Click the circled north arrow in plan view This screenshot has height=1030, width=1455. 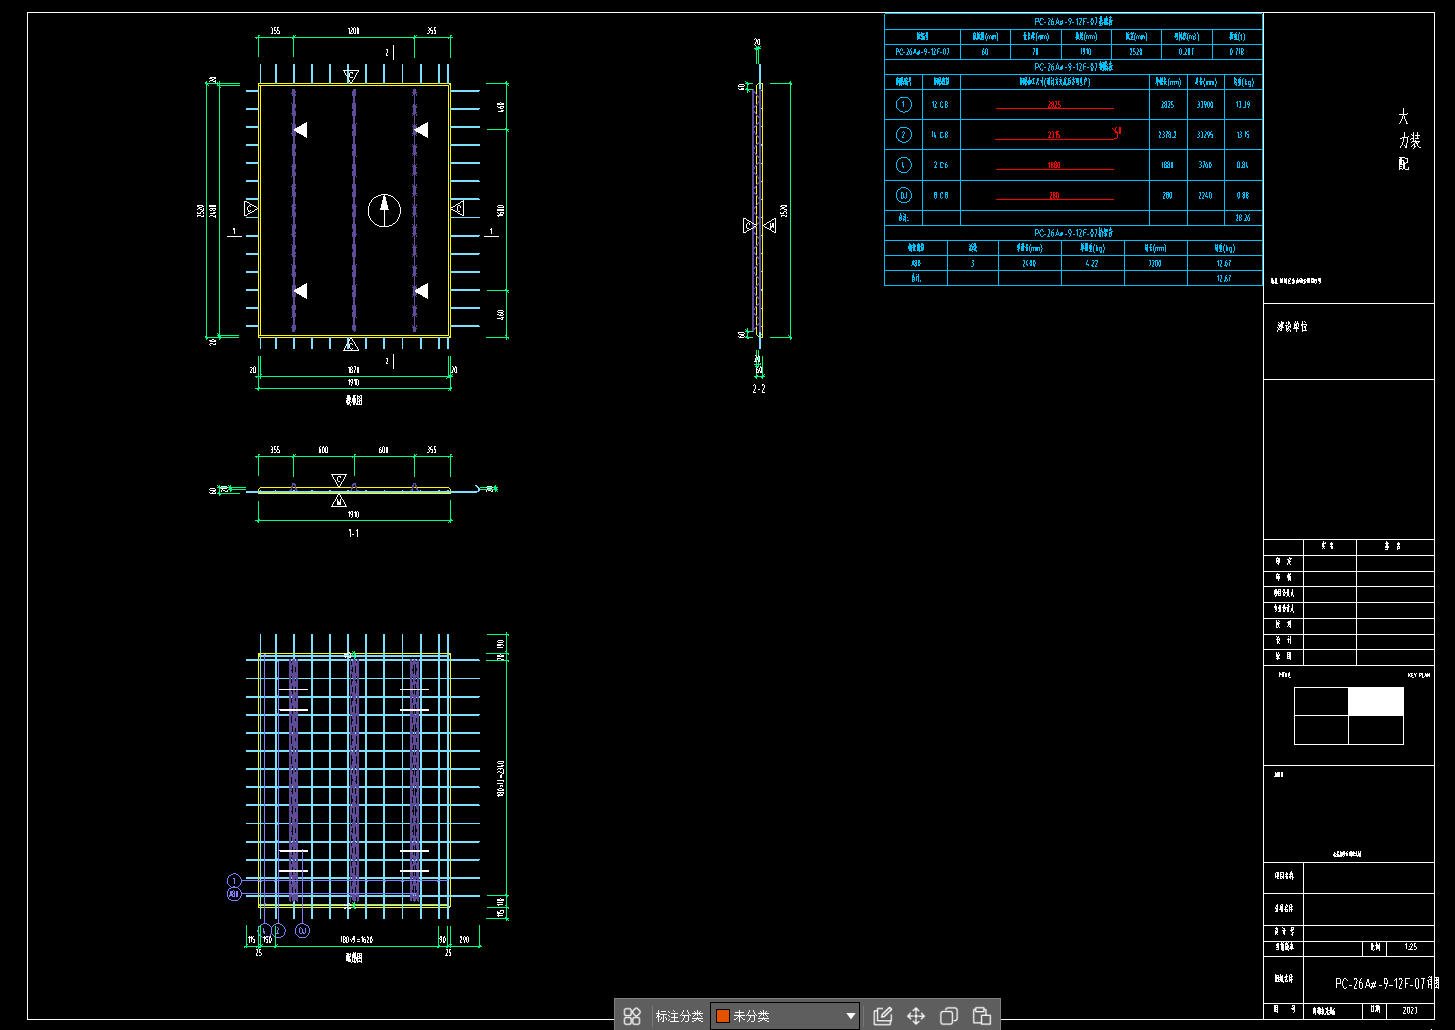(384, 210)
